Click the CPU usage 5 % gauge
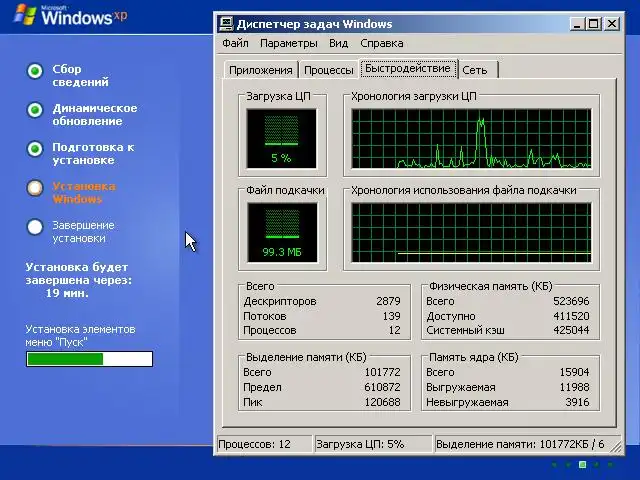640x480 pixels. coord(281,138)
